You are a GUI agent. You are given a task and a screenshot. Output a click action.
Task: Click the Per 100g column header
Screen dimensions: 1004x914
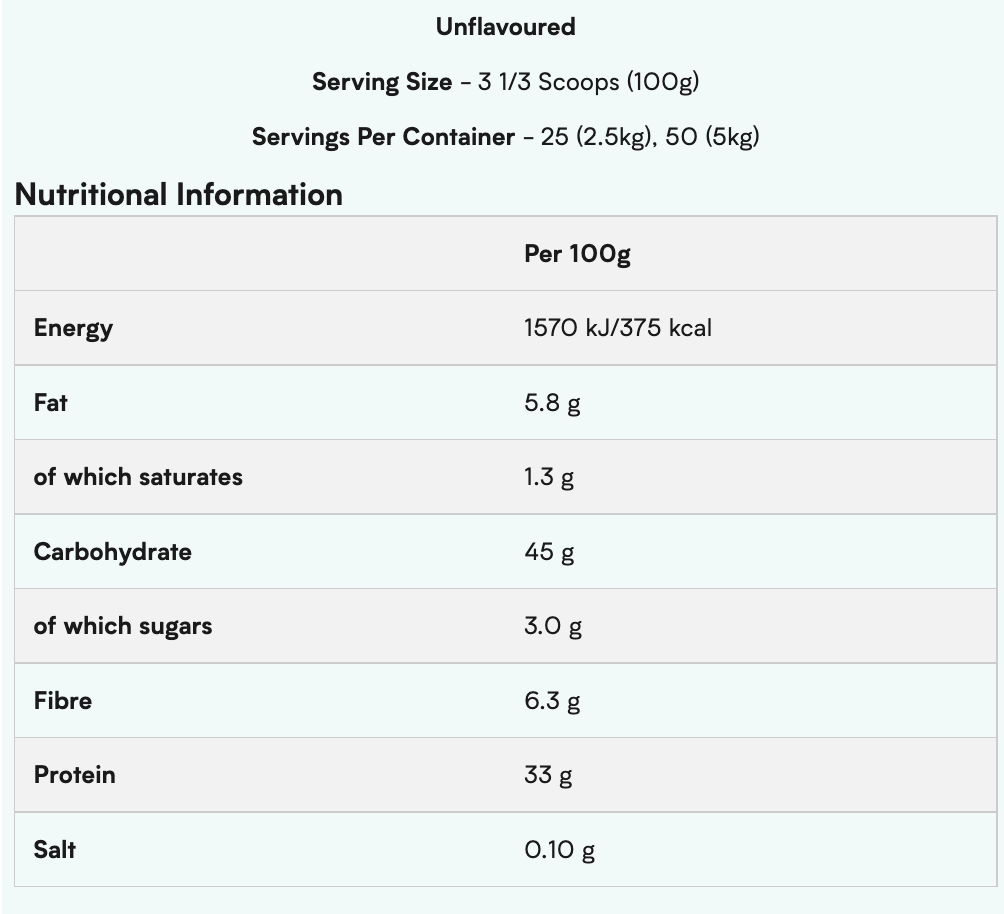coord(577,254)
